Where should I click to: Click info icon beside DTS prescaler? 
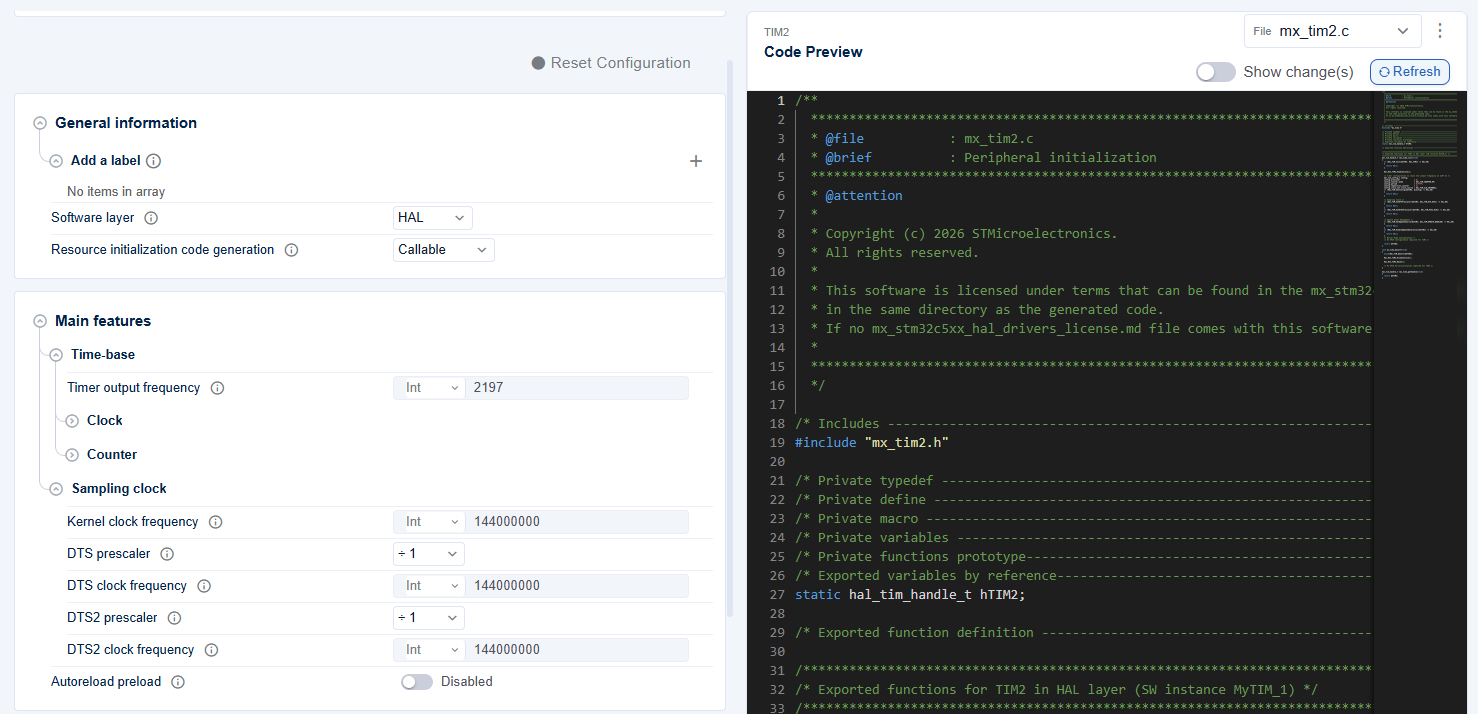pyautogui.click(x=167, y=554)
